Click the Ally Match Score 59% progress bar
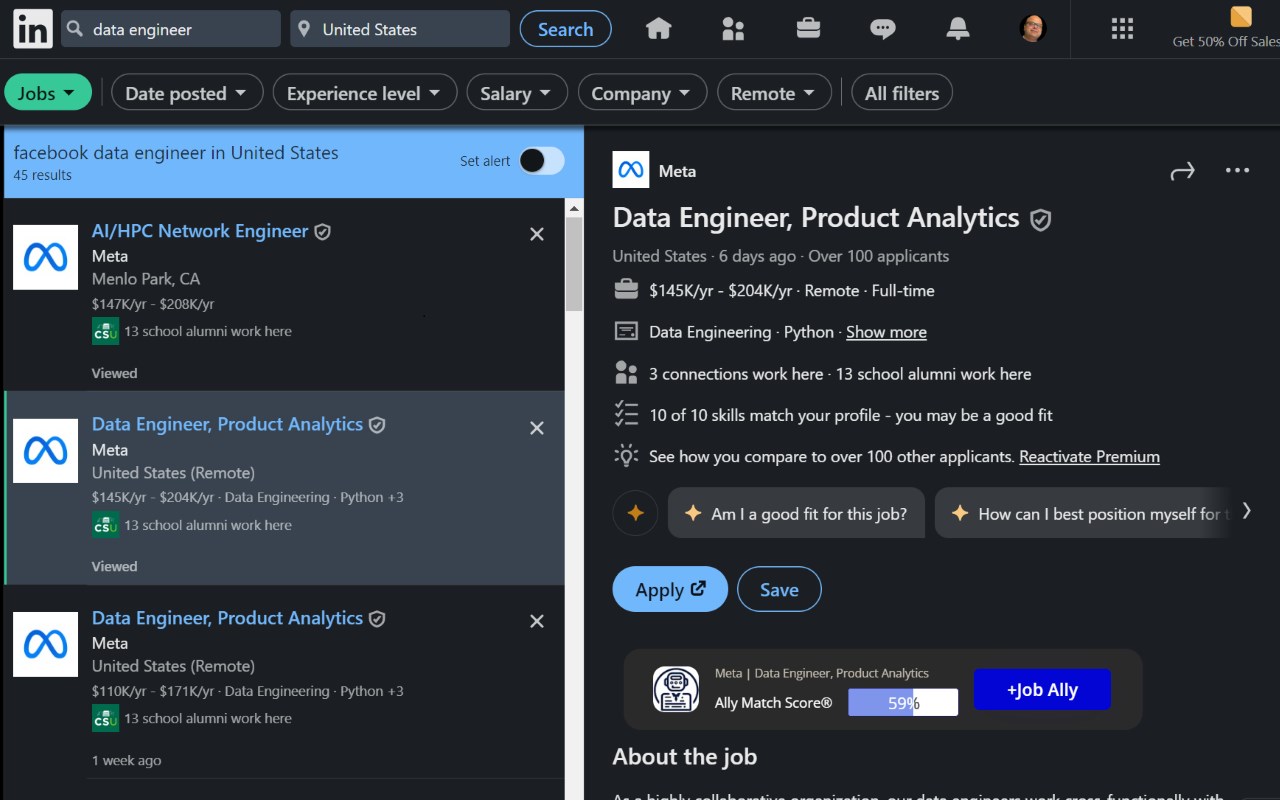This screenshot has height=800, width=1280. coord(903,703)
